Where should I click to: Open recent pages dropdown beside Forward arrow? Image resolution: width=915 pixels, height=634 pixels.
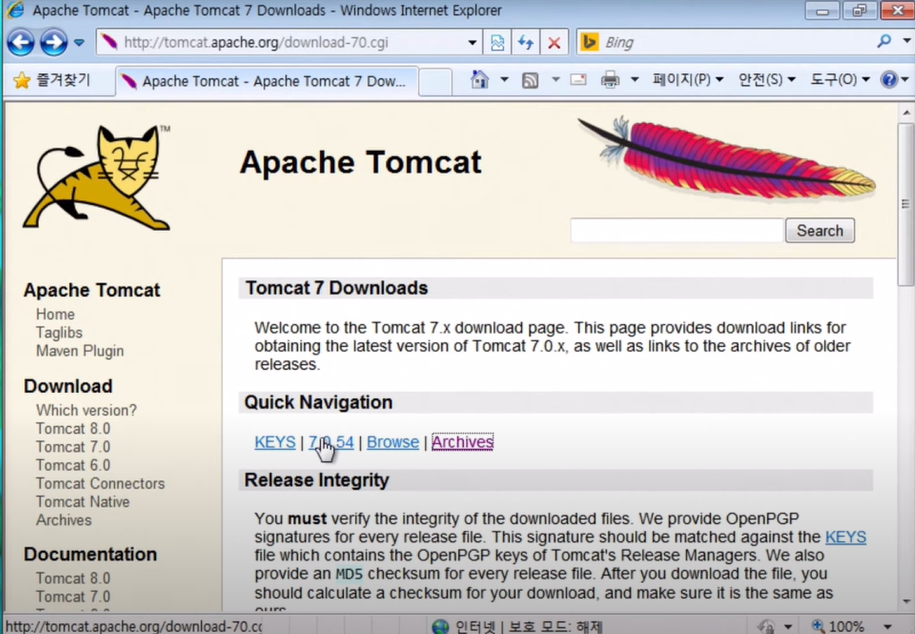pyautogui.click(x=79, y=43)
